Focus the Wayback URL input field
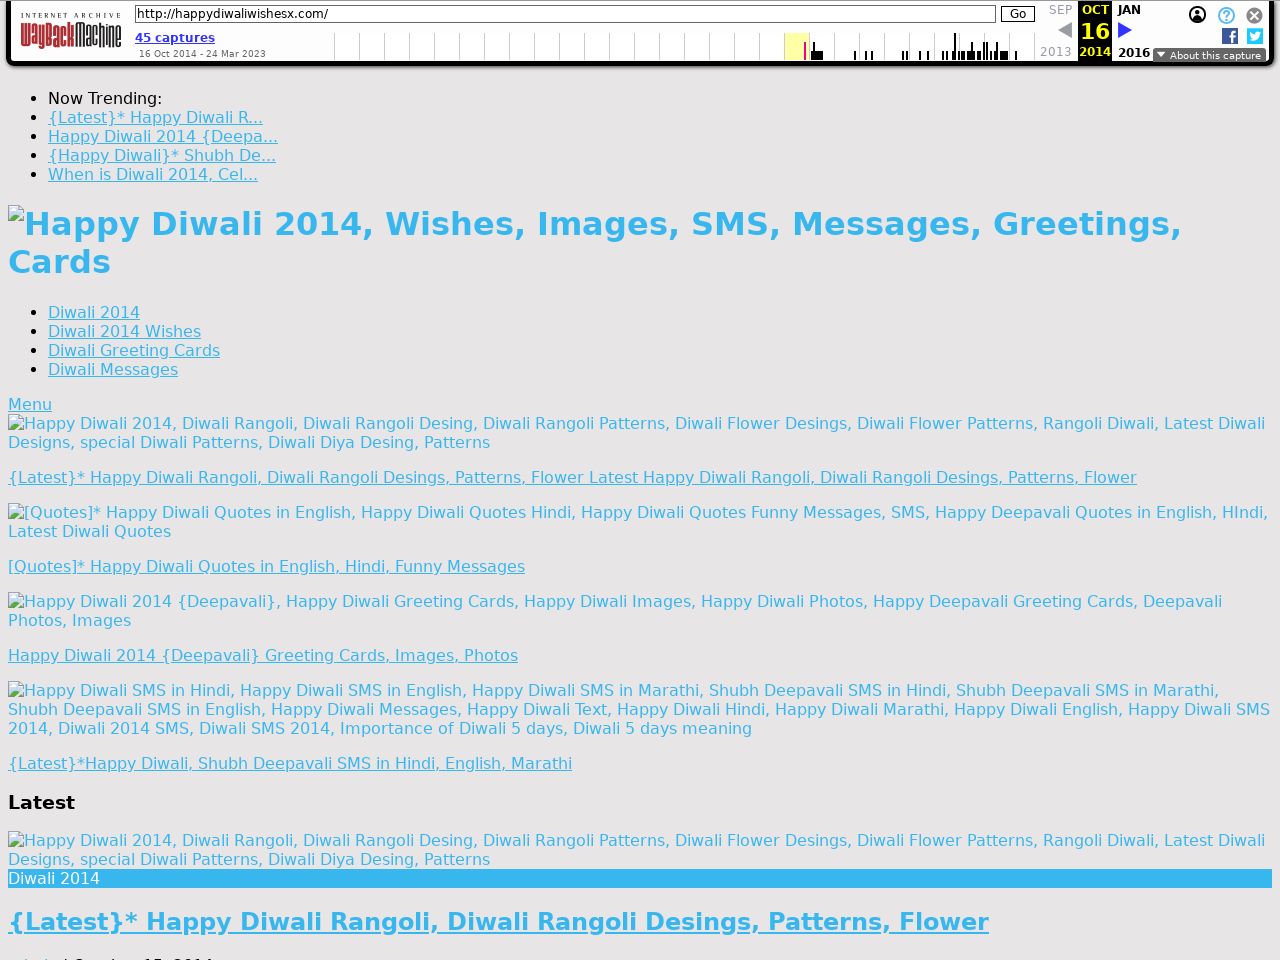The image size is (1280, 960). 565,14
